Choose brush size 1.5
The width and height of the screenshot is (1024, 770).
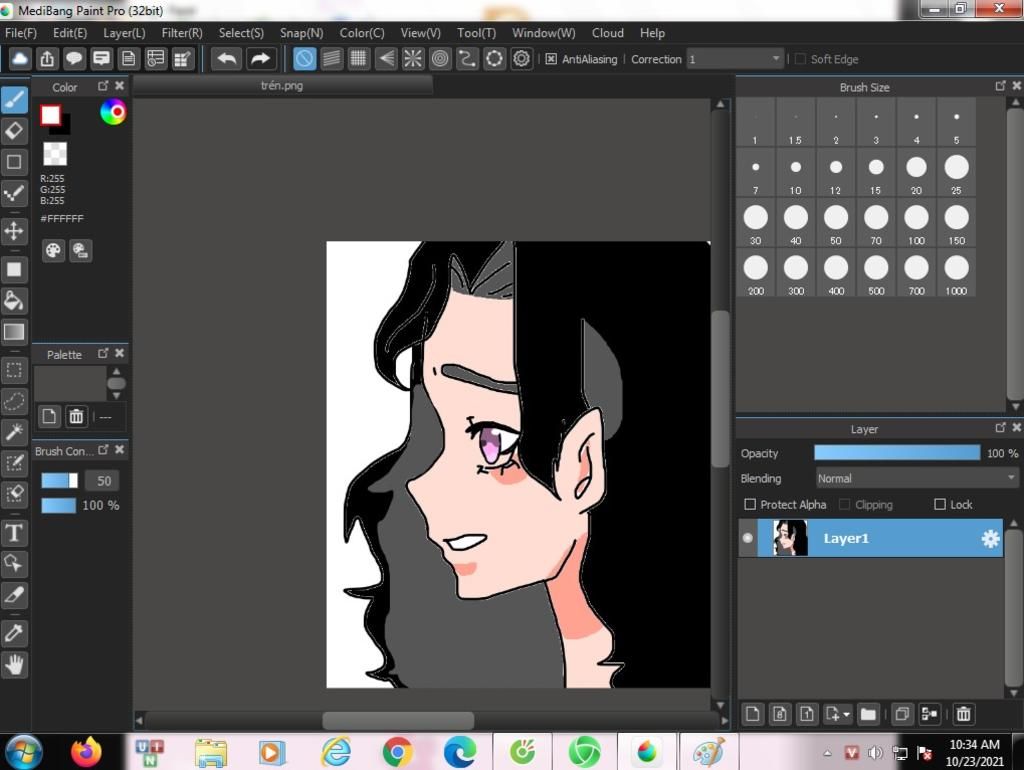pyautogui.click(x=795, y=123)
